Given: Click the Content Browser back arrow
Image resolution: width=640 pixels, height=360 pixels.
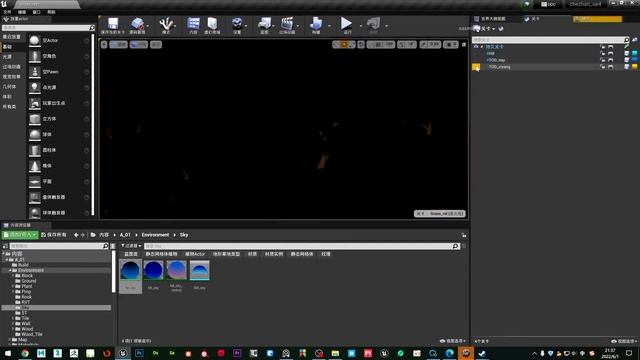Looking at the screenshot, I should point(76,235).
